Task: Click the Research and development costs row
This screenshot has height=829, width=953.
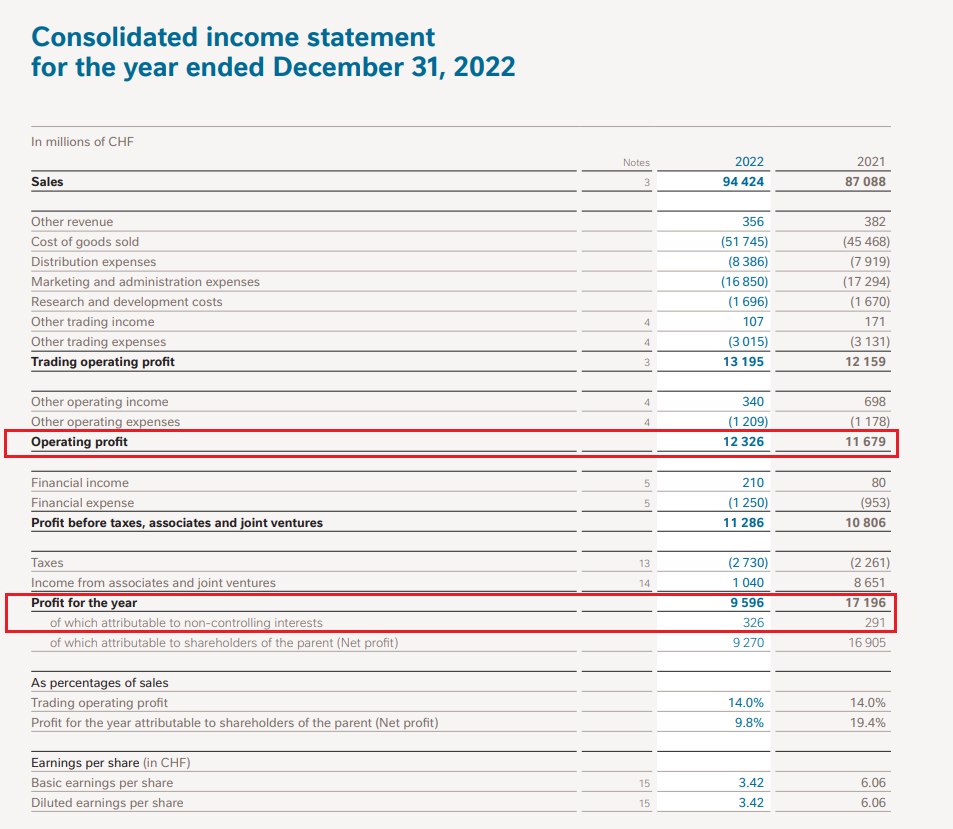Action: click(127, 302)
